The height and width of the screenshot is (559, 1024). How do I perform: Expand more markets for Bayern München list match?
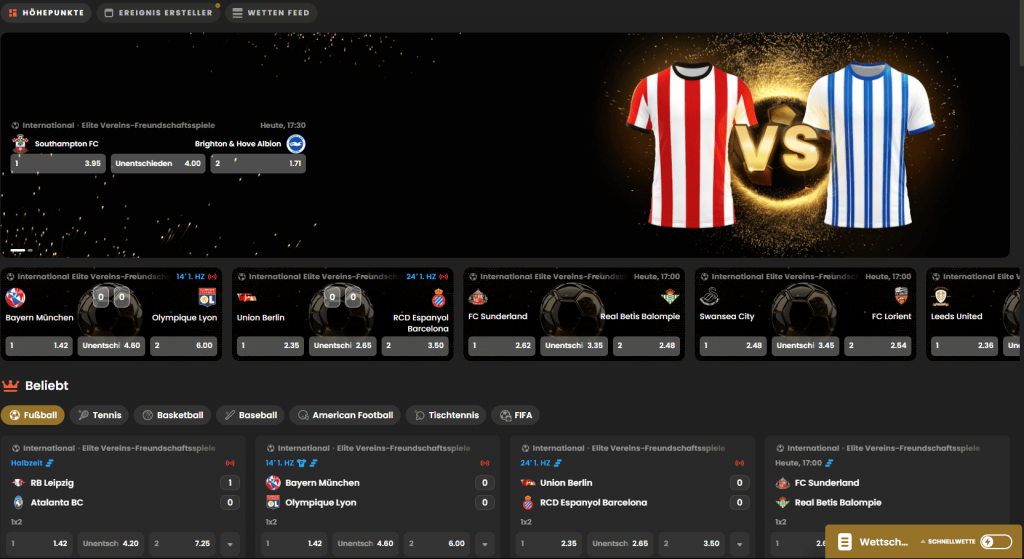[485, 544]
